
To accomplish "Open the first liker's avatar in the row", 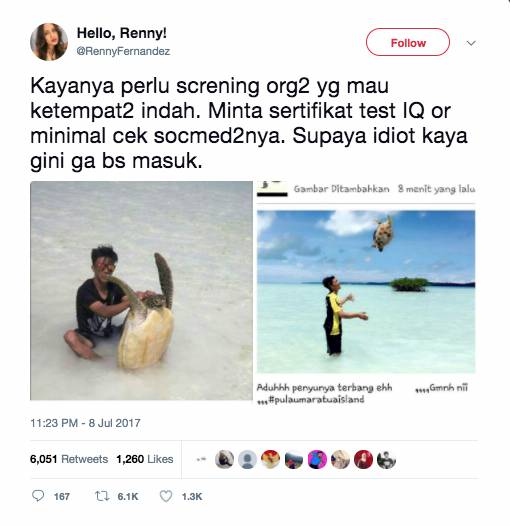I will [x=224, y=459].
